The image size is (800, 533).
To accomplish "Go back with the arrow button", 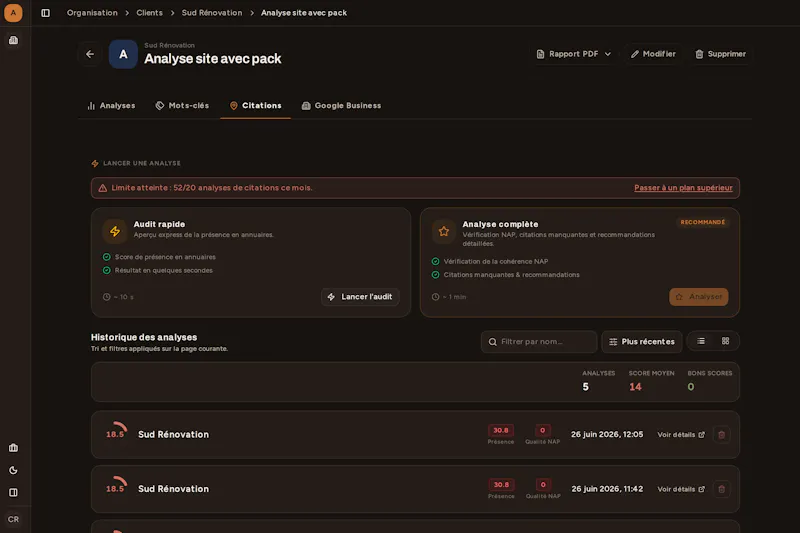I will coord(90,54).
